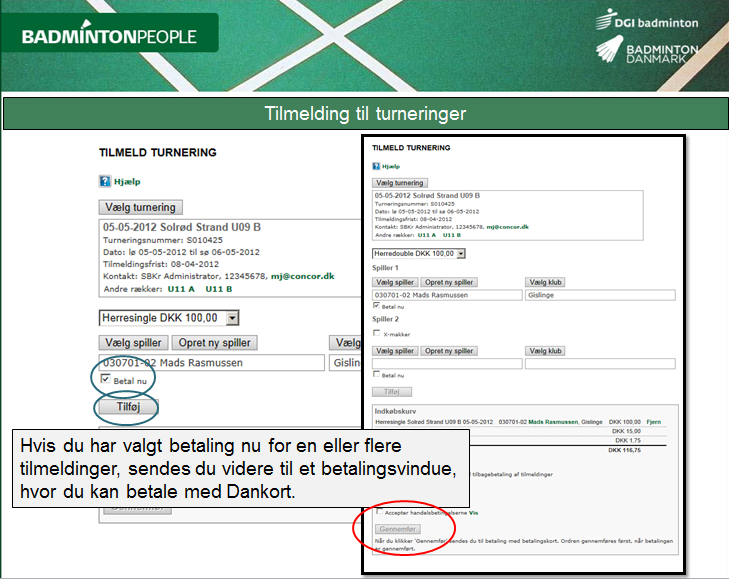Screen dimensions: 729x579
Task: Check the 'Accepter handelsbetingelserne' checkbox
Action: 376,512
